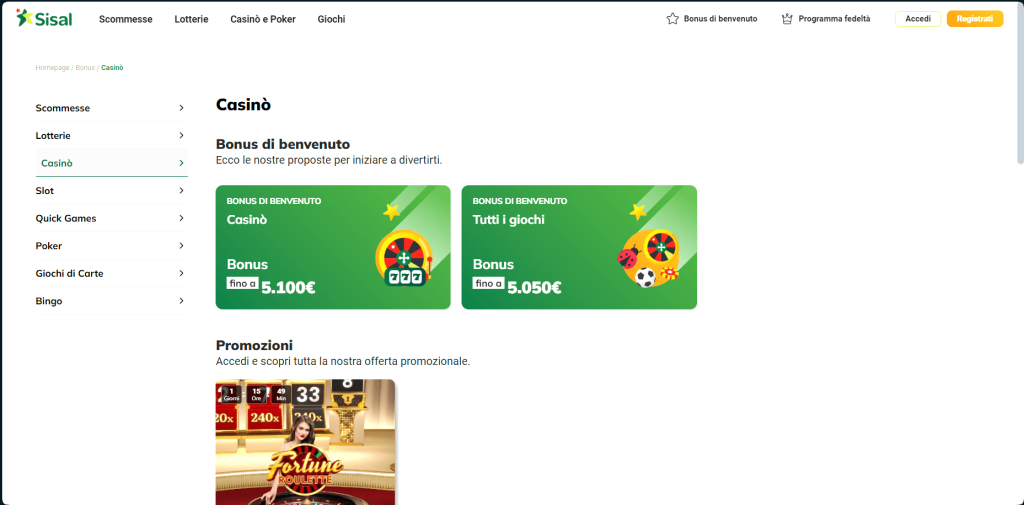Open the Fortune Roulette promotion thumbnail
The width and height of the screenshot is (1024, 505).
pyautogui.click(x=305, y=442)
